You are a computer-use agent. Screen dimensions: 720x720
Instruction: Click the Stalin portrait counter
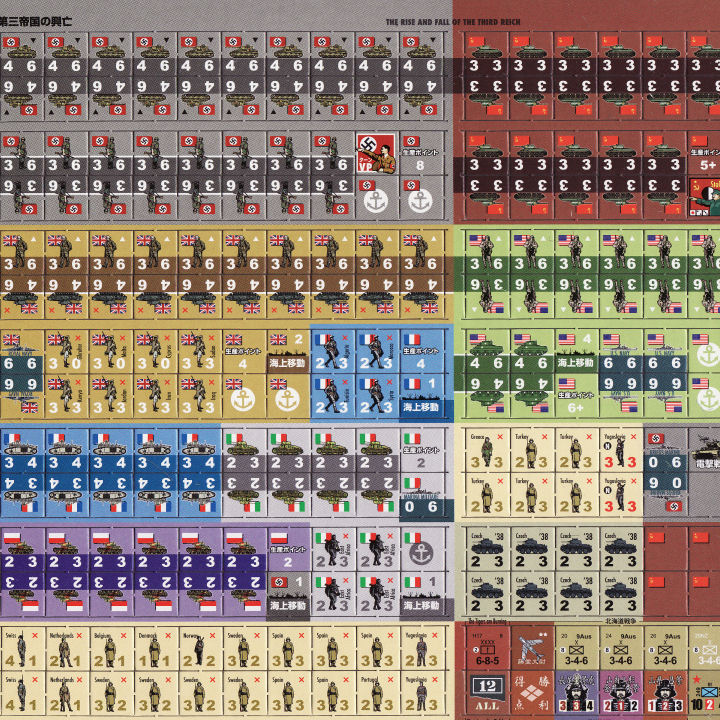click(705, 197)
